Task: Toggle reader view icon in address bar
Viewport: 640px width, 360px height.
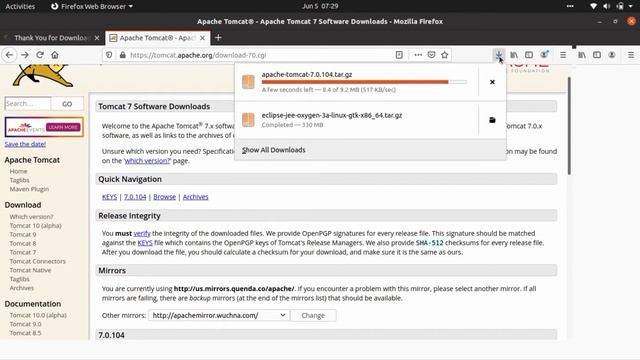Action: click(399, 55)
